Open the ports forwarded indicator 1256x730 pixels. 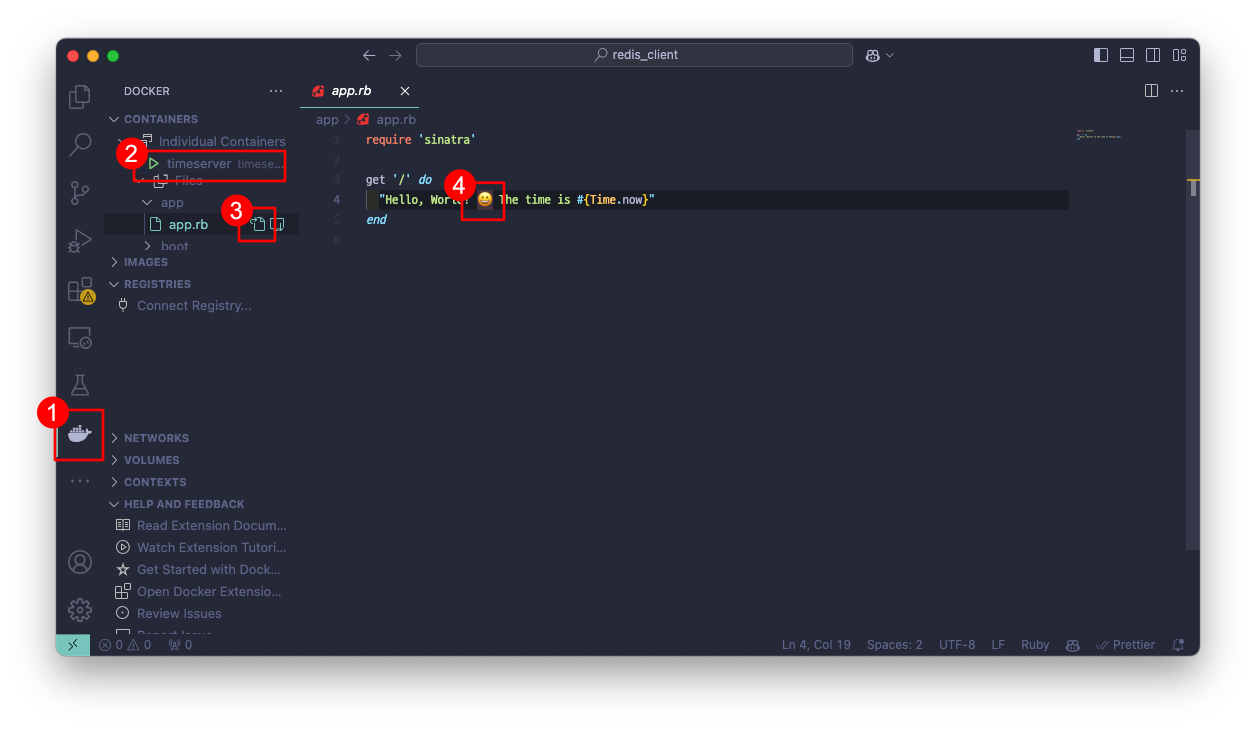click(x=180, y=645)
